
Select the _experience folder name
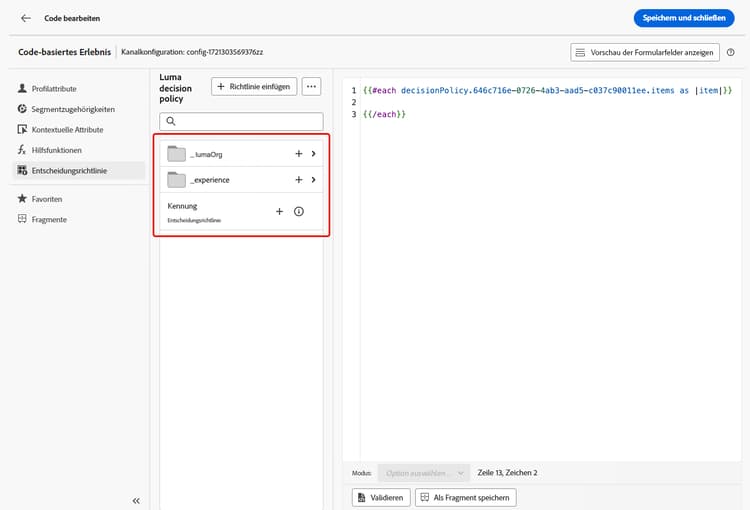tap(210, 180)
